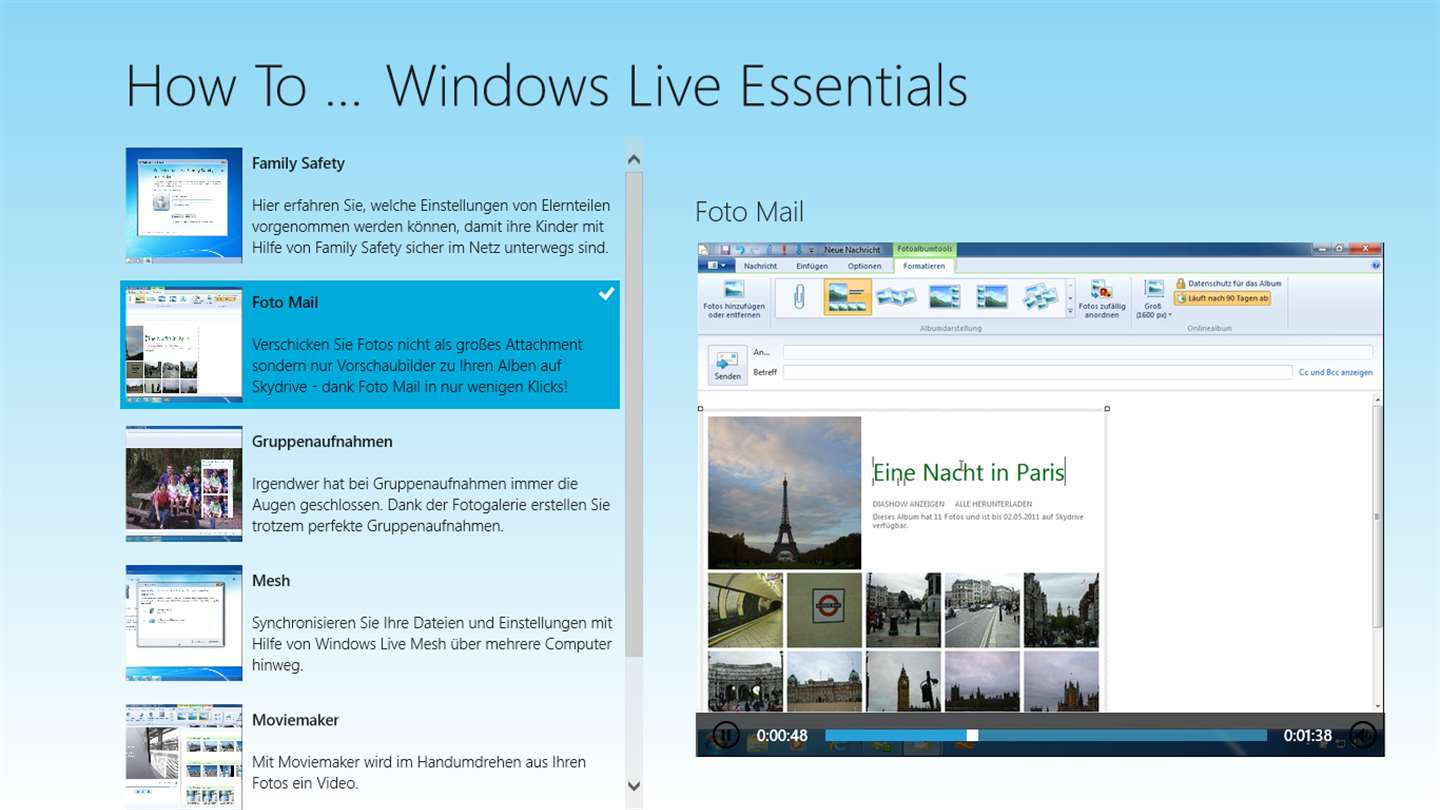This screenshot has width=1440, height=810.
Task: Select the Big Ben photo
Action: click(x=903, y=681)
